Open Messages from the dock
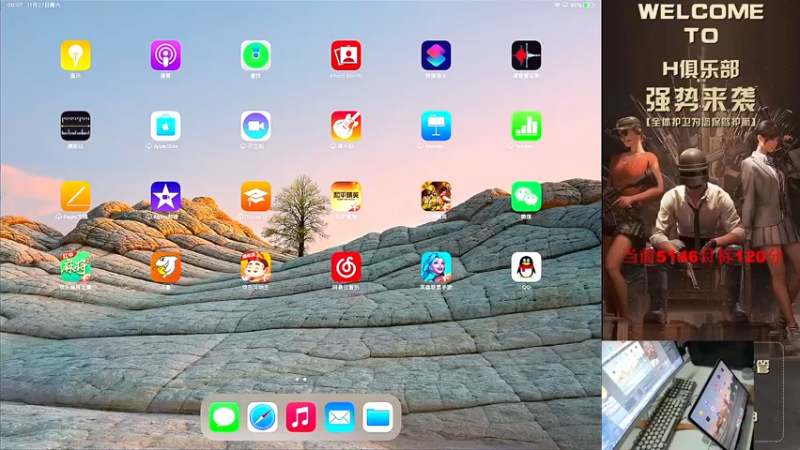The width and height of the screenshot is (800, 450). tap(223, 417)
